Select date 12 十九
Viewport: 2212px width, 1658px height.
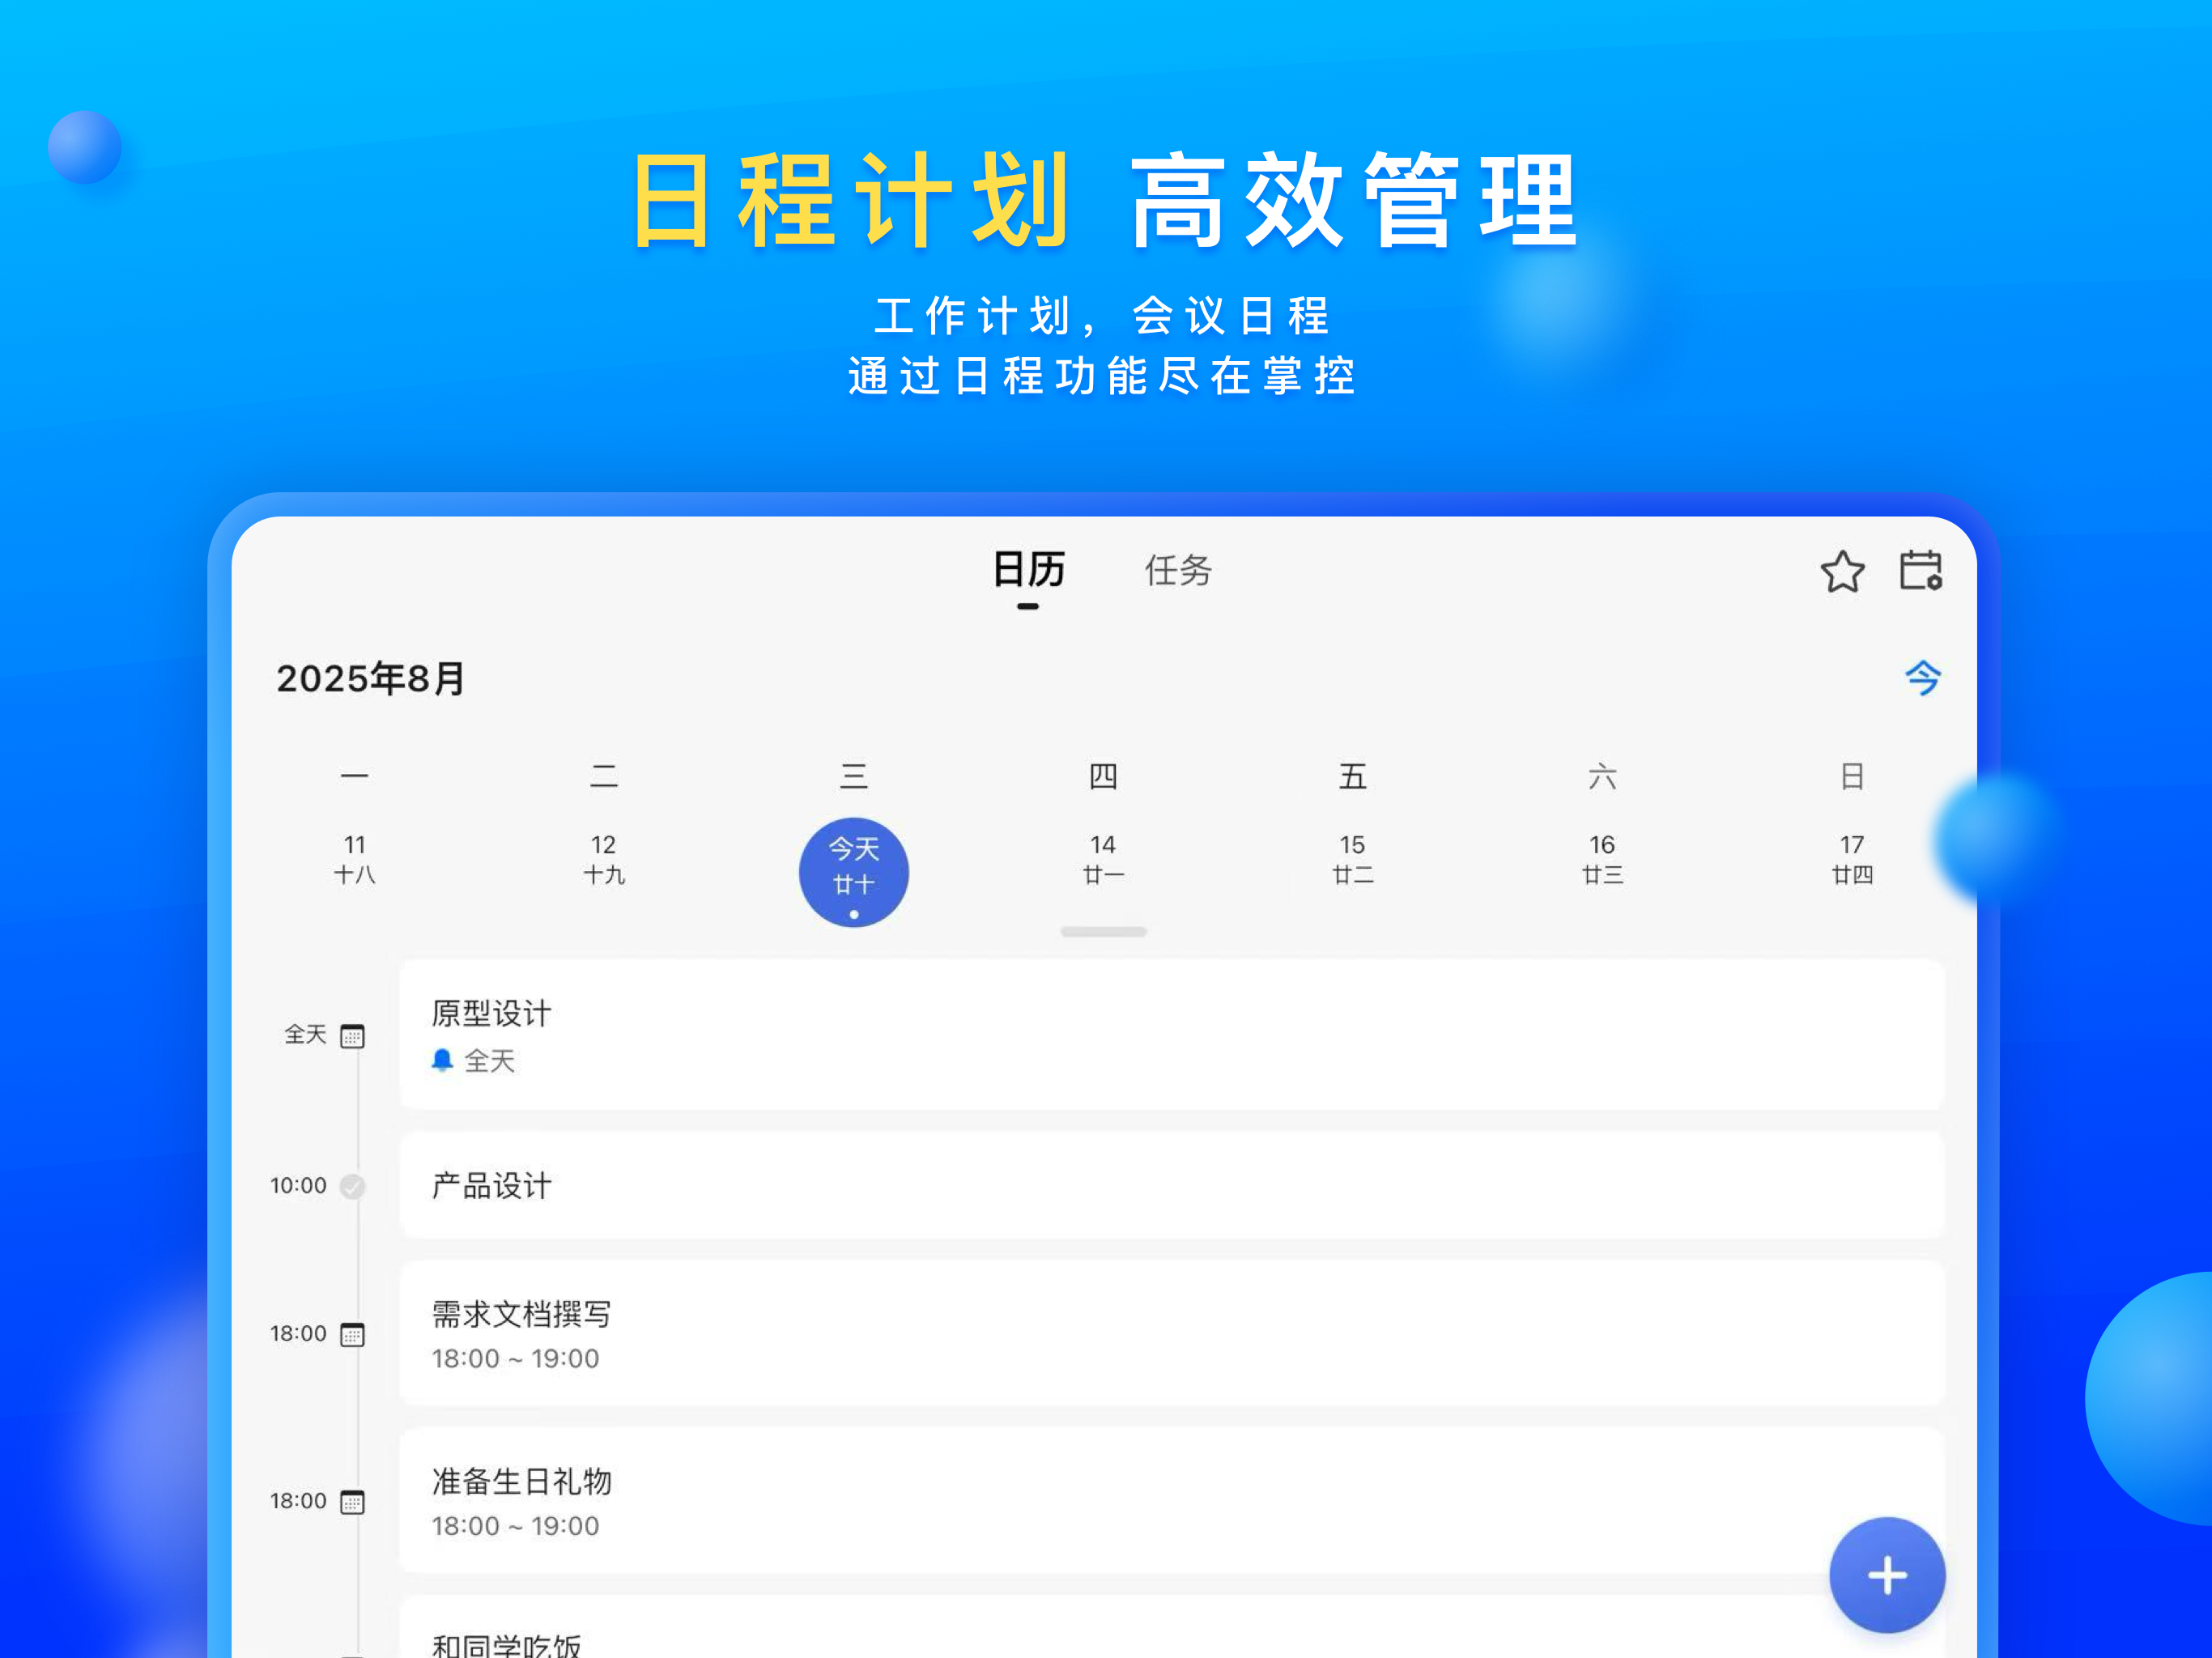click(603, 860)
